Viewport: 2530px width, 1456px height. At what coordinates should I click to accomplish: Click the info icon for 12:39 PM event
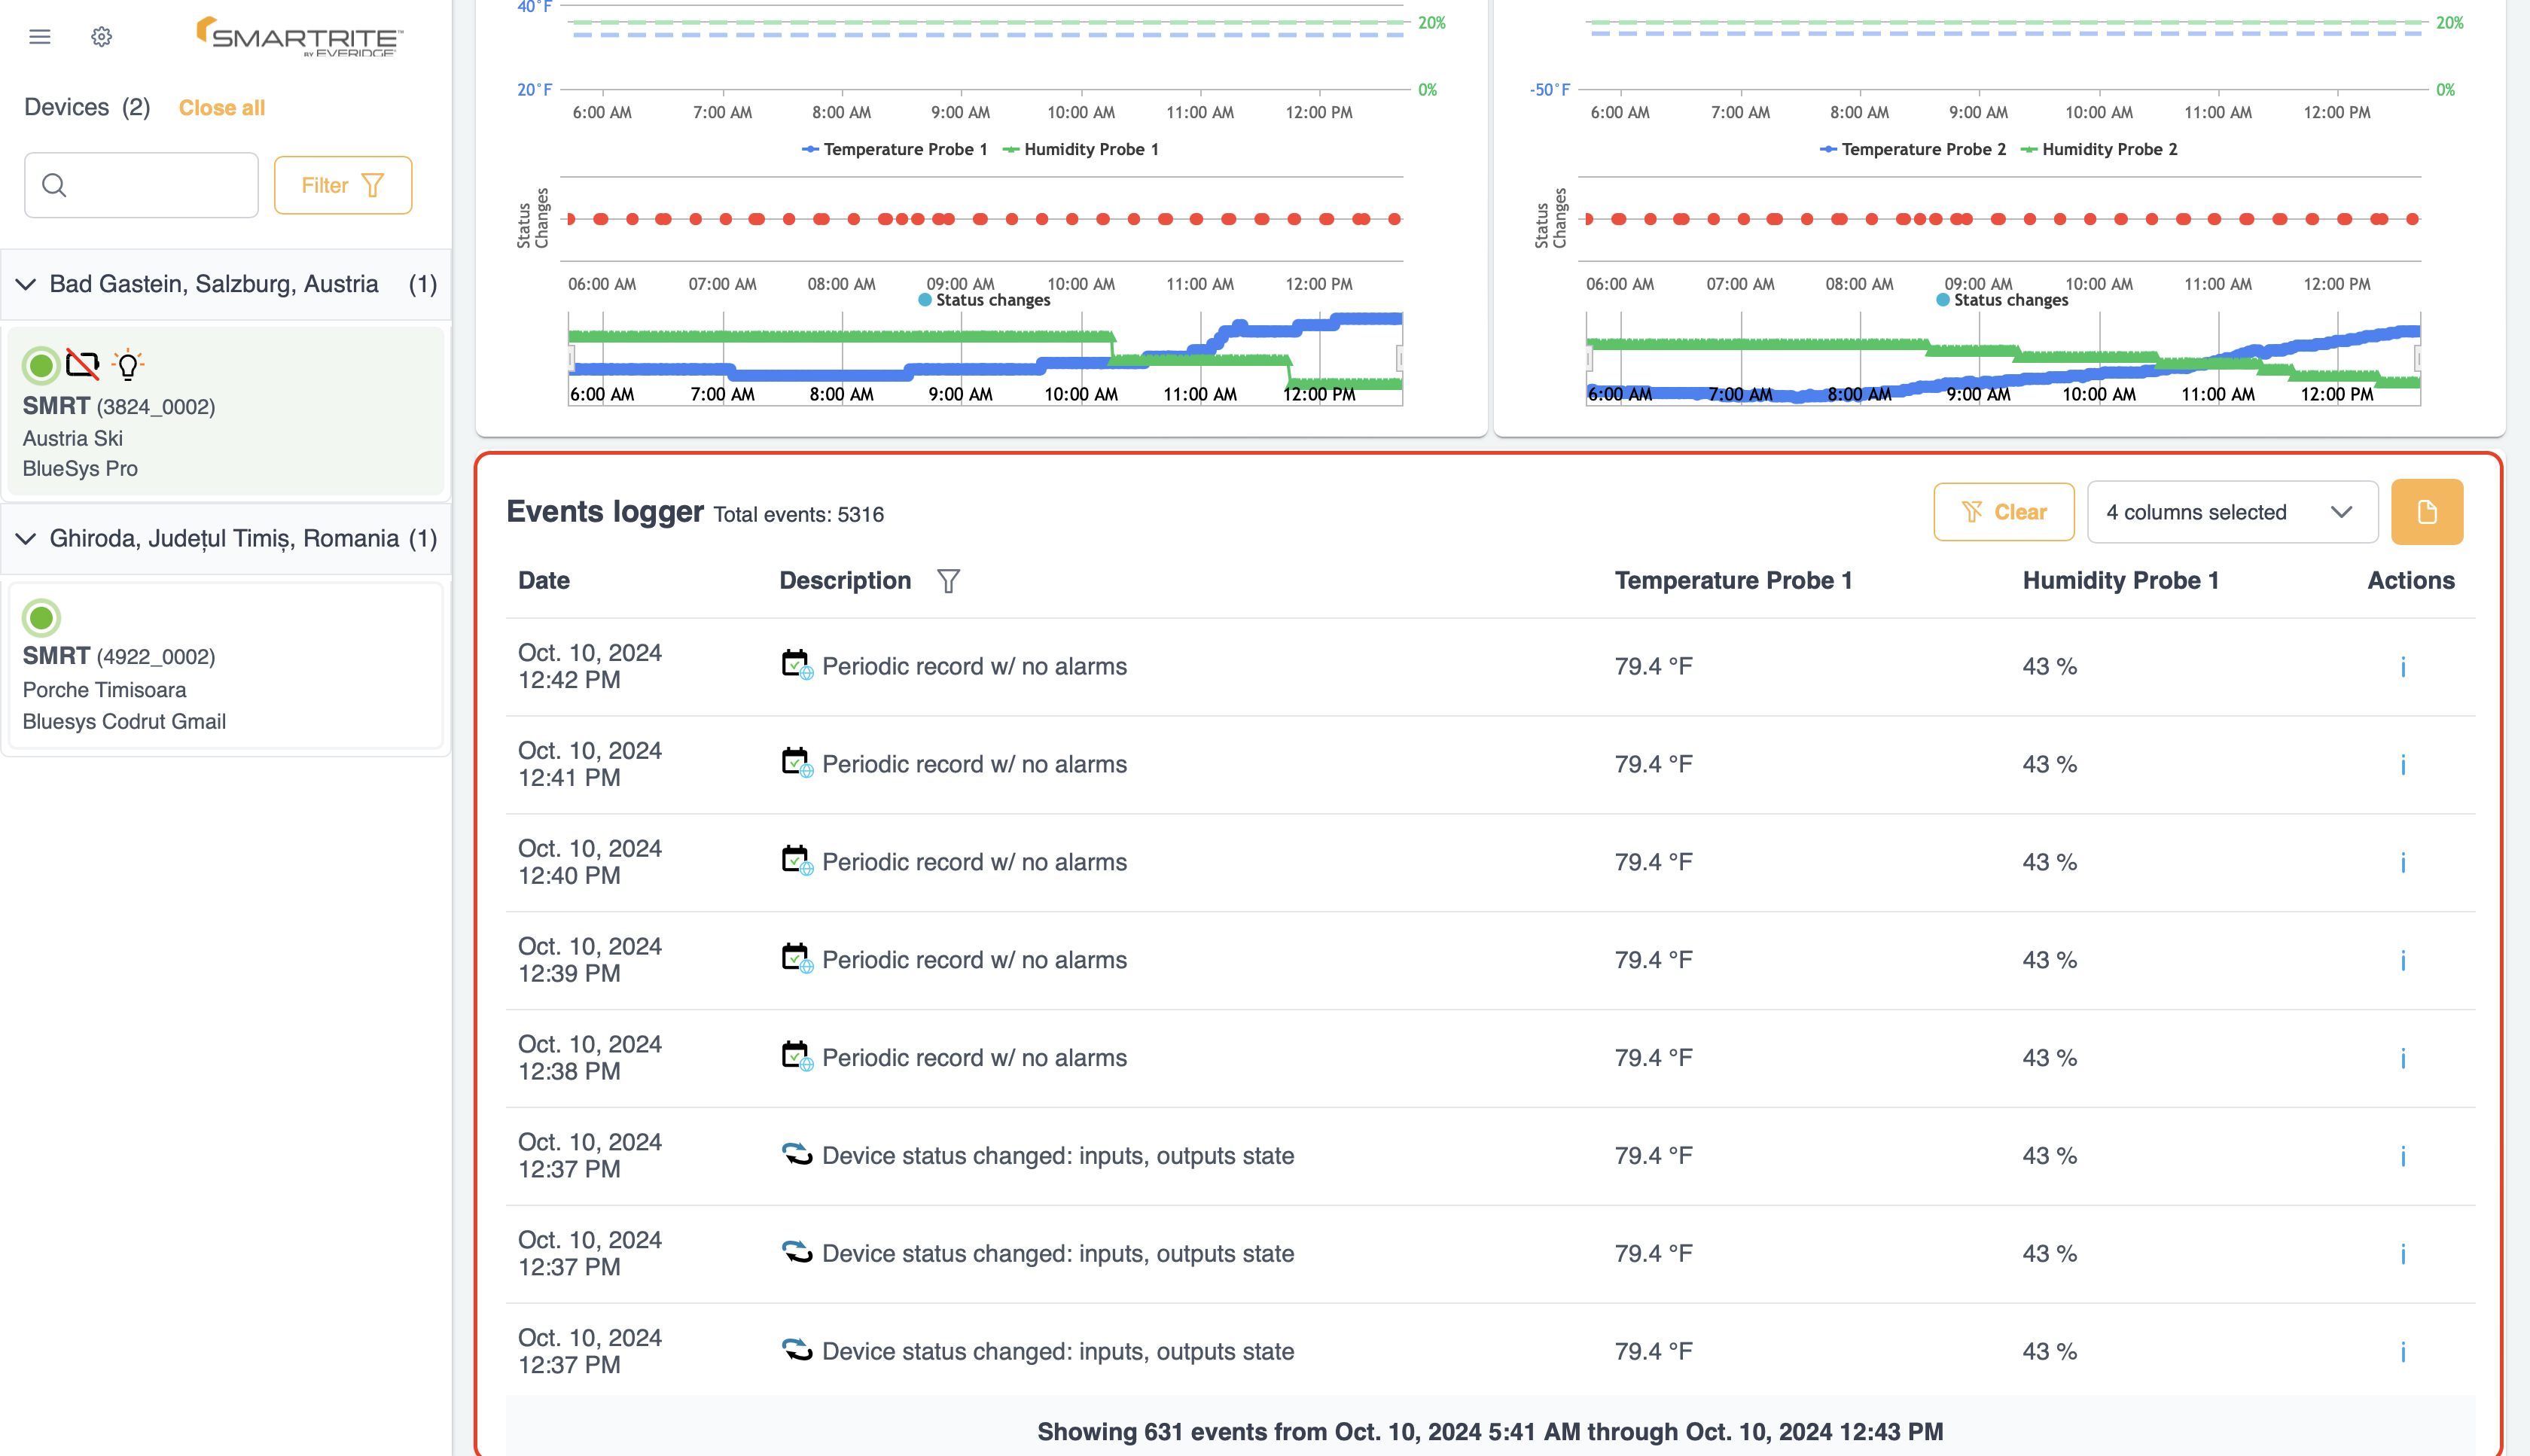[x=2402, y=960]
